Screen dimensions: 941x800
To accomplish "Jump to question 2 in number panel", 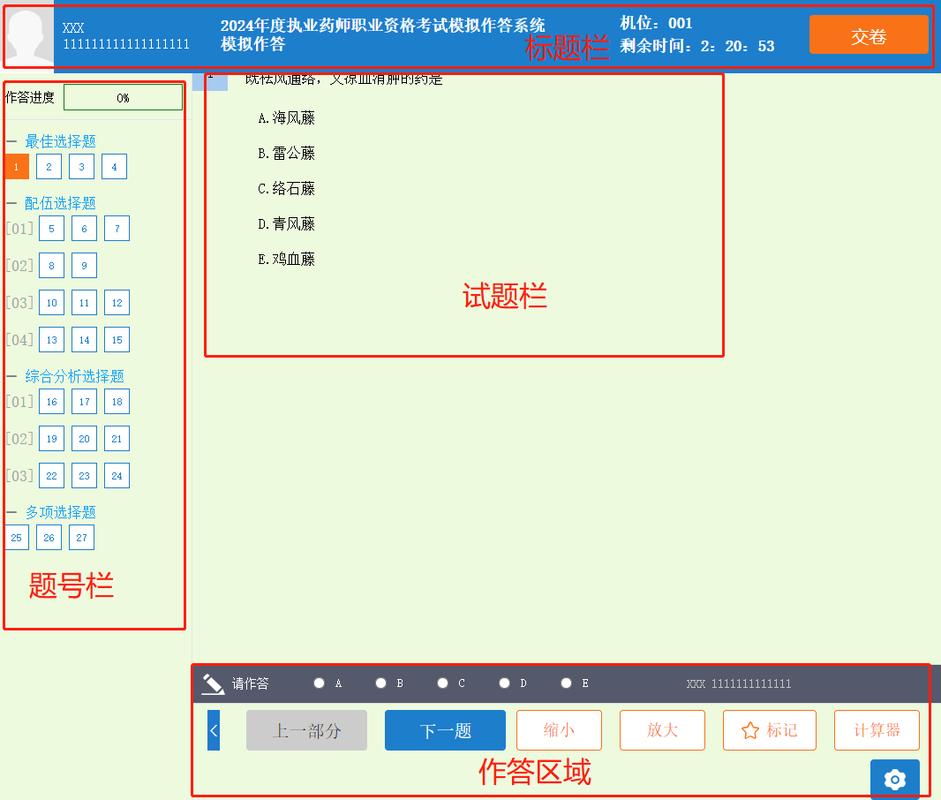I will tap(49, 167).
